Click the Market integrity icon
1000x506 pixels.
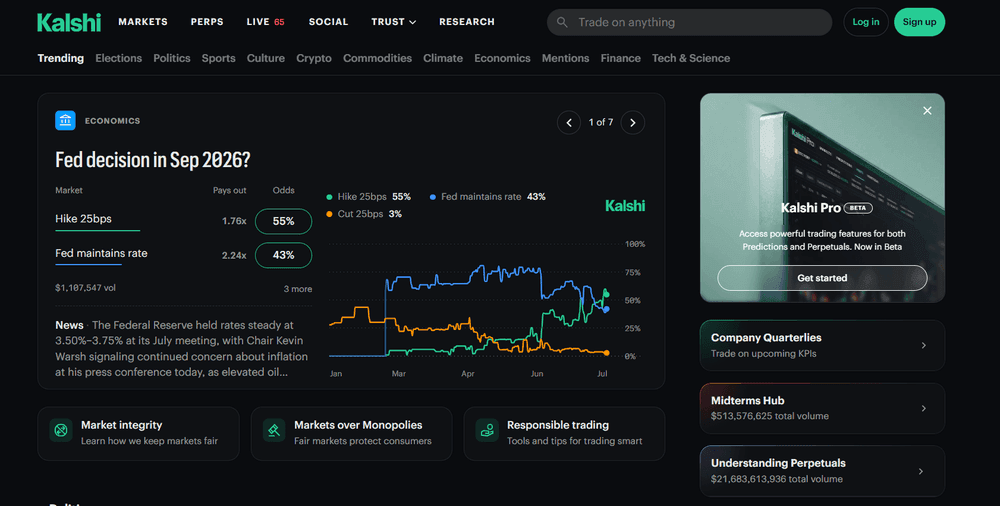[61, 430]
